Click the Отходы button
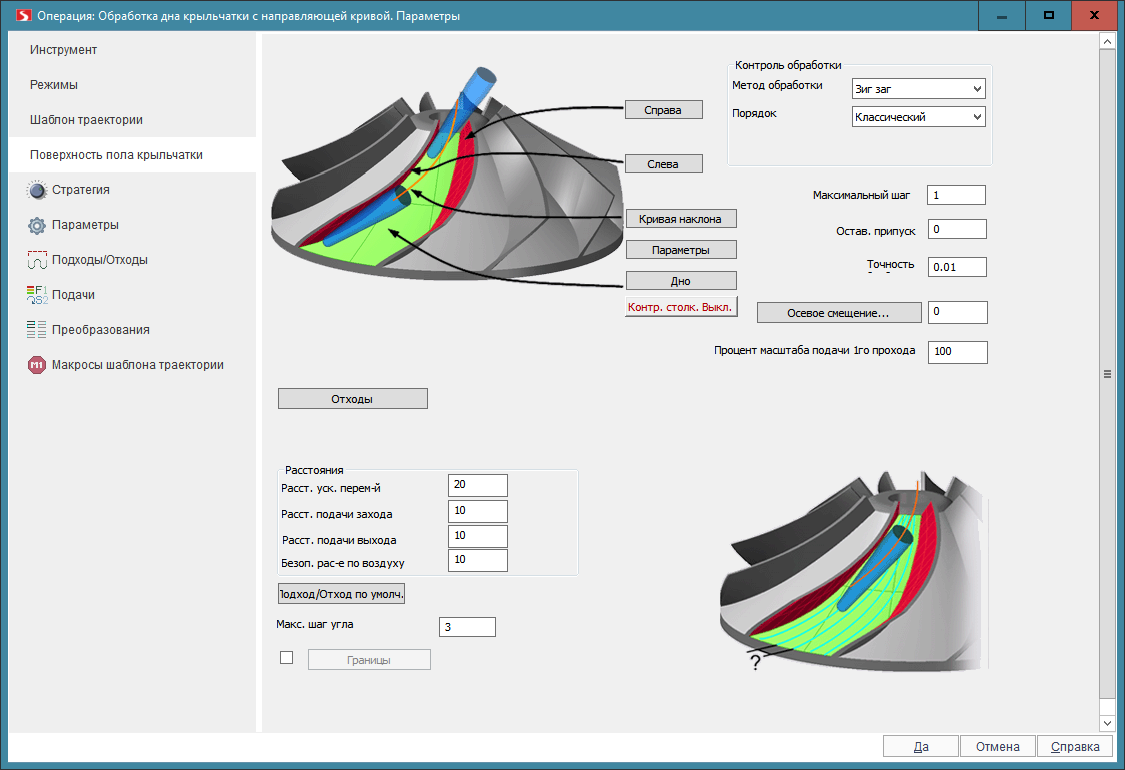This screenshot has width=1125, height=770. [x=352, y=399]
